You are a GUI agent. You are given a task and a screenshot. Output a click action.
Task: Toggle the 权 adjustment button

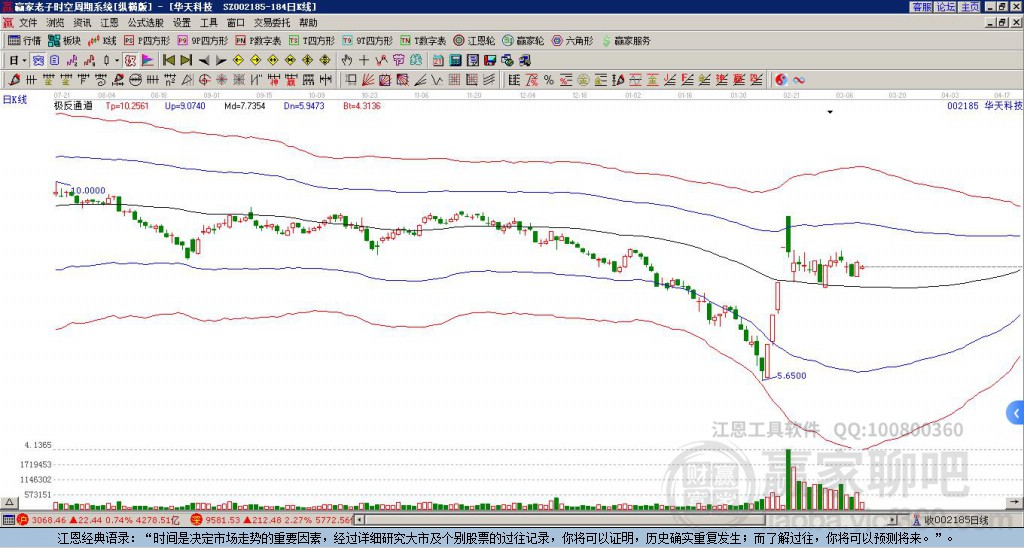tap(130, 61)
